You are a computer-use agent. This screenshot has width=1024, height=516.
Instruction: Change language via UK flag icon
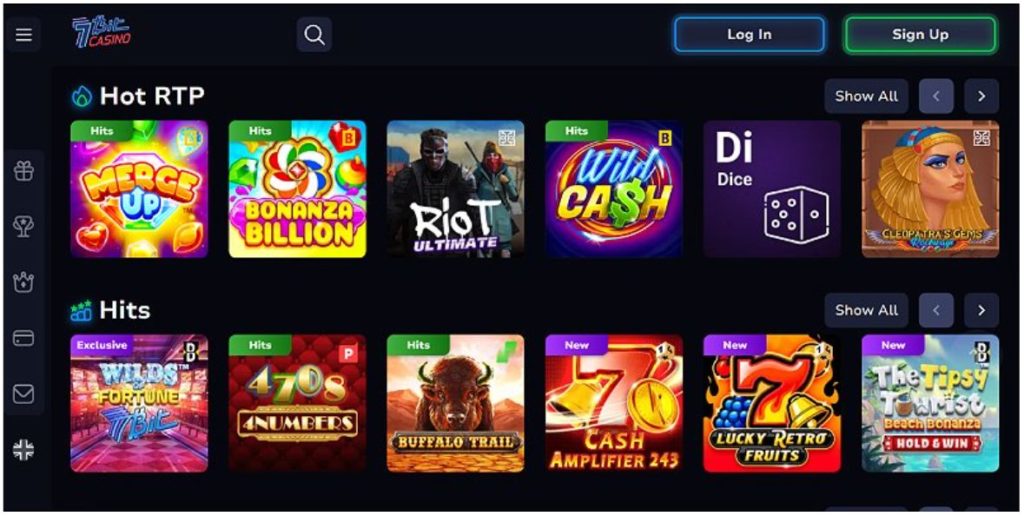(x=24, y=450)
